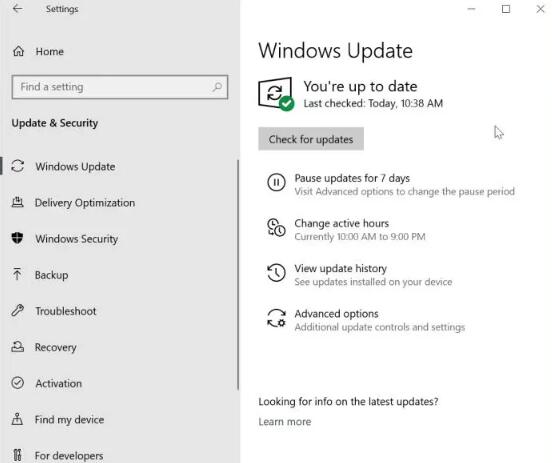Click the back arrow in Settings
Image resolution: width=552 pixels, height=463 pixels.
(x=17, y=9)
